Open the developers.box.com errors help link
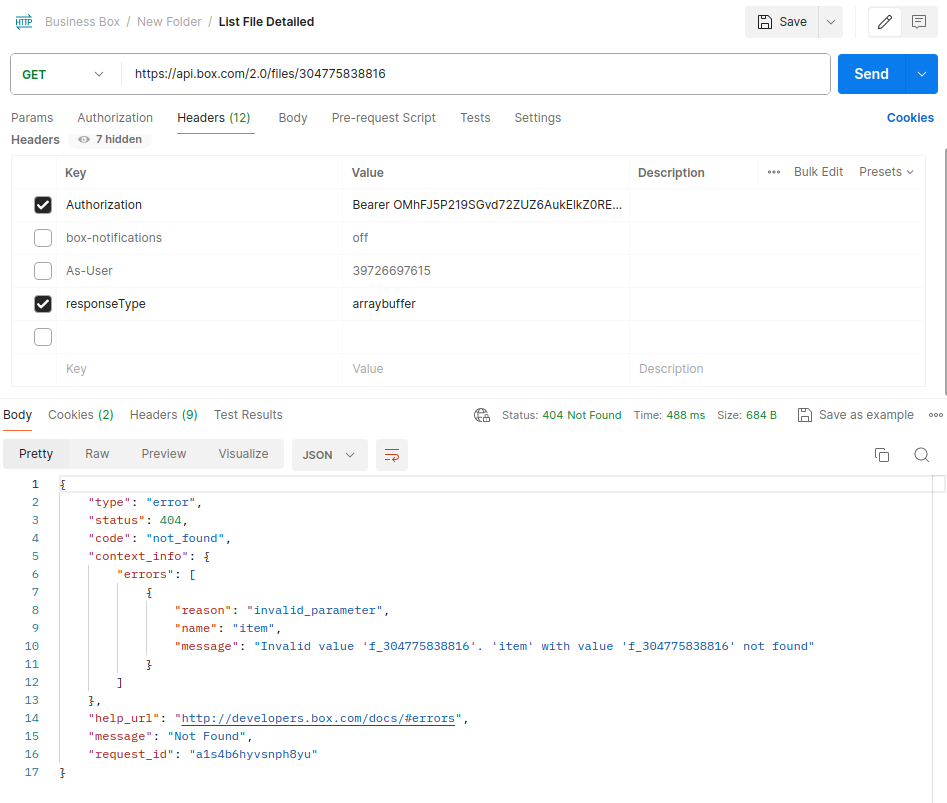The height and width of the screenshot is (803, 947). click(318, 718)
